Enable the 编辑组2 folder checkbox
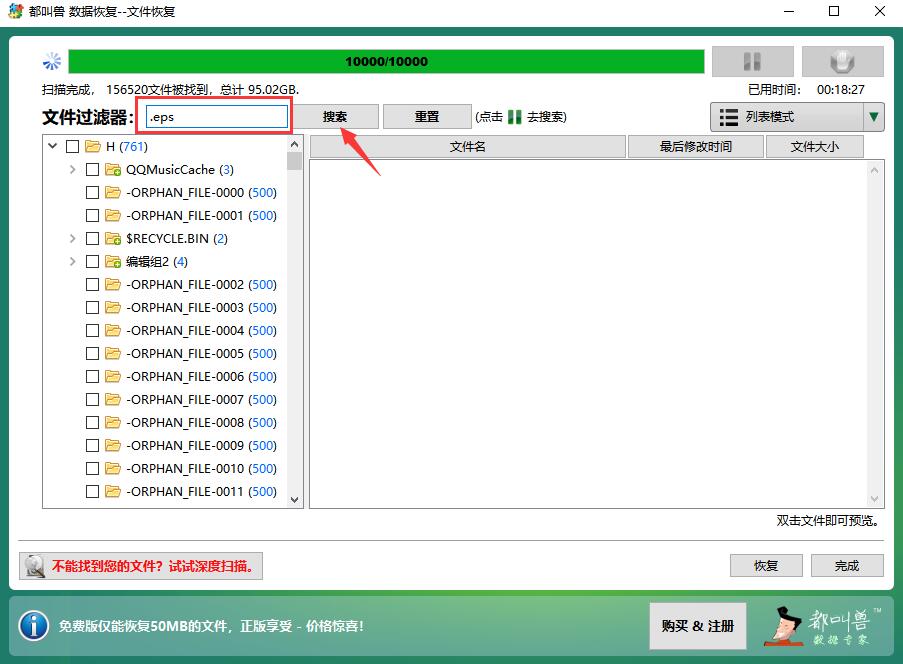 [93, 262]
